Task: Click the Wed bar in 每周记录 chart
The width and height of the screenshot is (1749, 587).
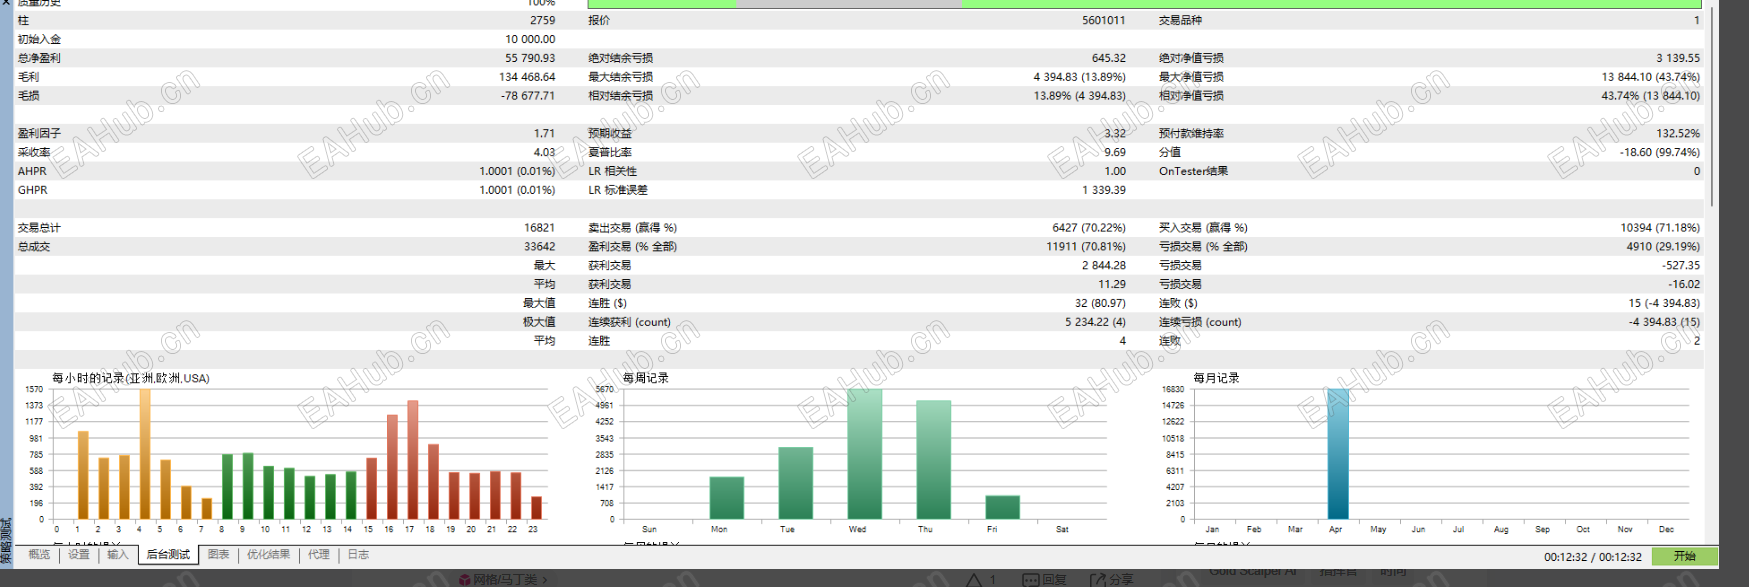Action: [x=865, y=454]
